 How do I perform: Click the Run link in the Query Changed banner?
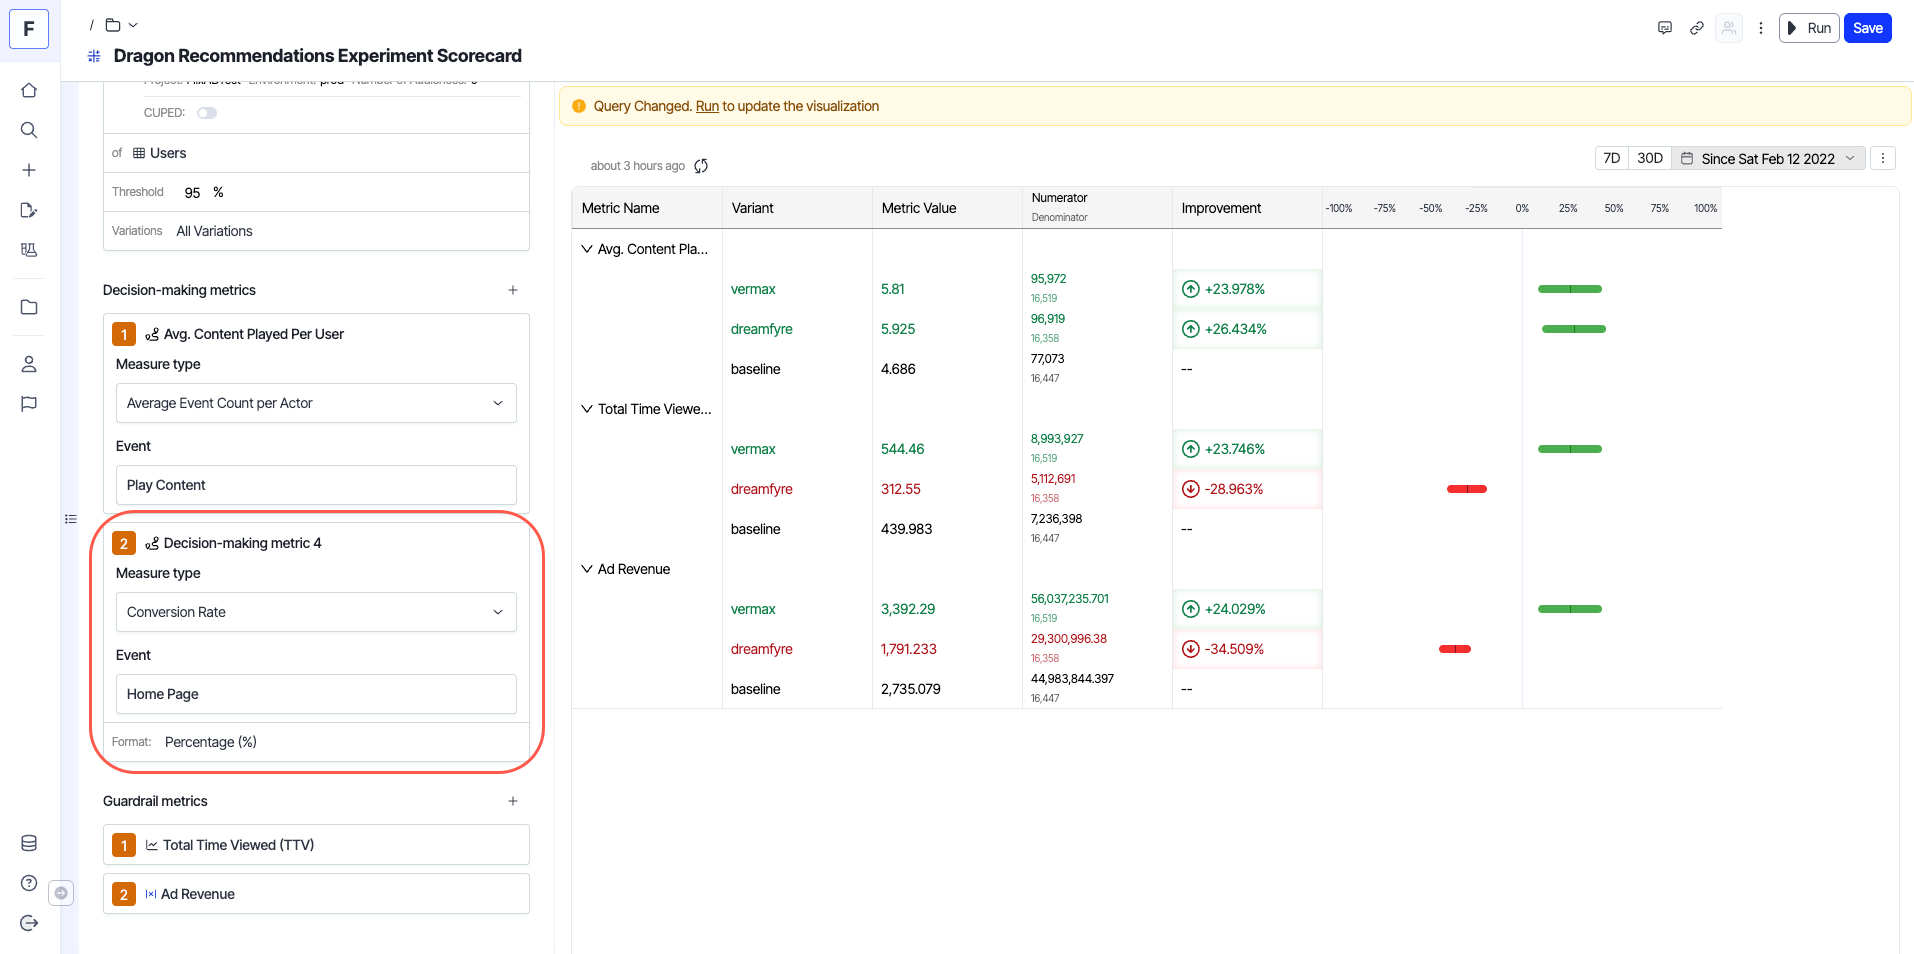pyautogui.click(x=707, y=106)
